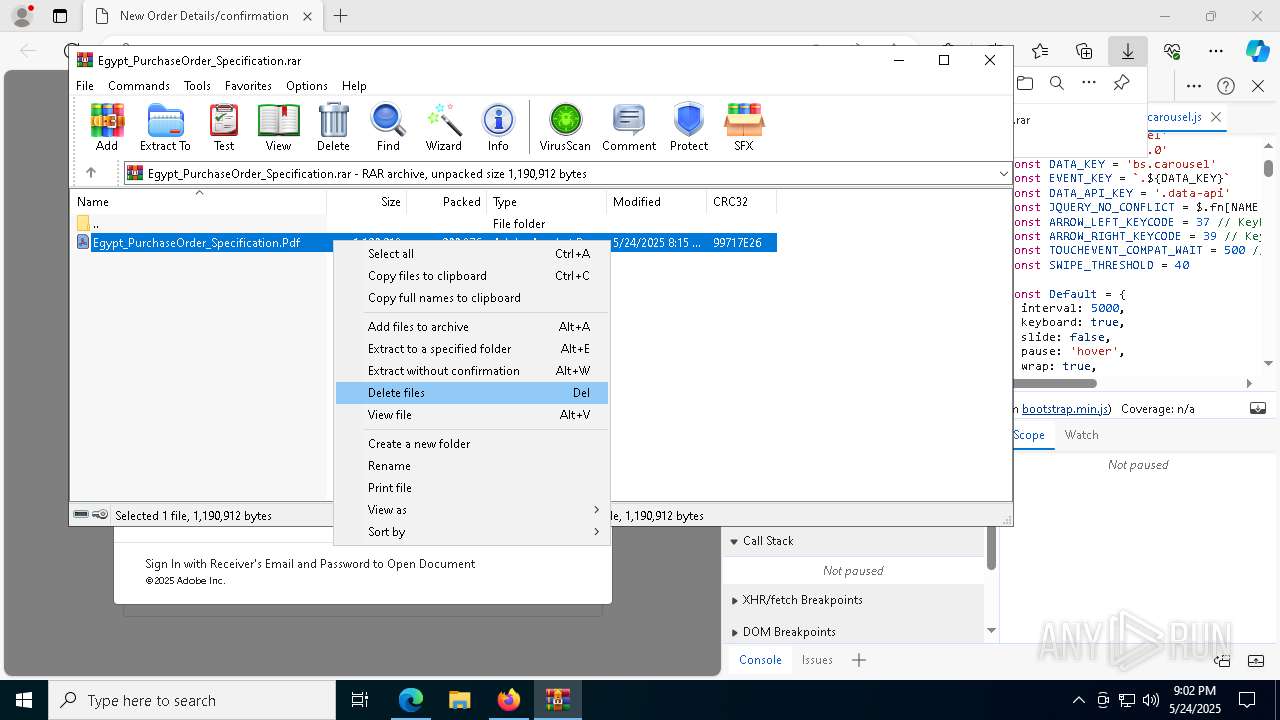Open the Tools menu

(197, 86)
